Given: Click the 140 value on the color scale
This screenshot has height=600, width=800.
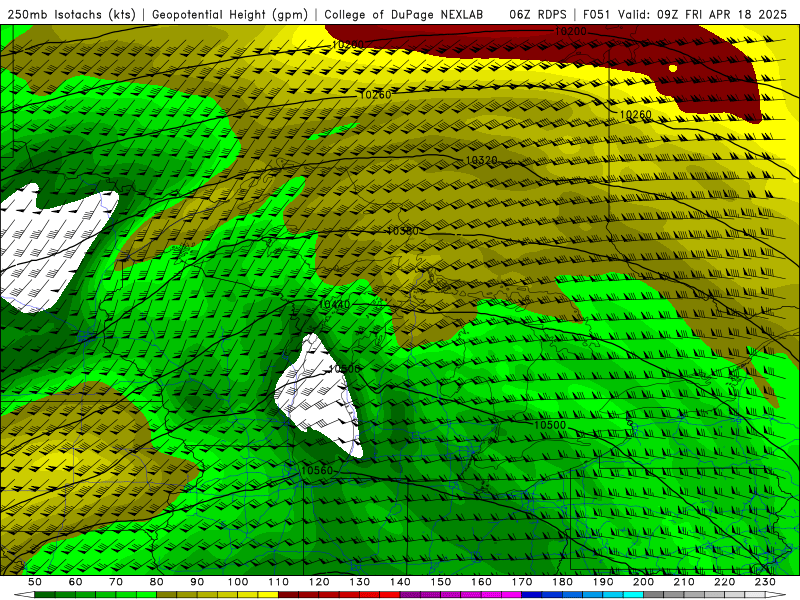Looking at the screenshot, I should tap(400, 582).
